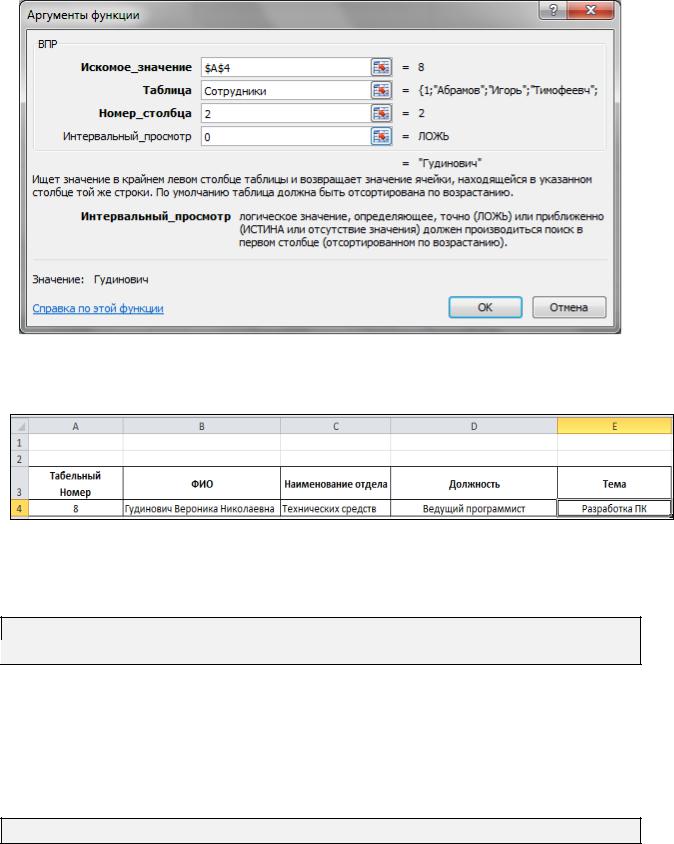Image resolution: width=674 pixels, height=844 pixels.
Task: Select cell Гудинович Вероника Николаевна
Action: [x=202, y=509]
